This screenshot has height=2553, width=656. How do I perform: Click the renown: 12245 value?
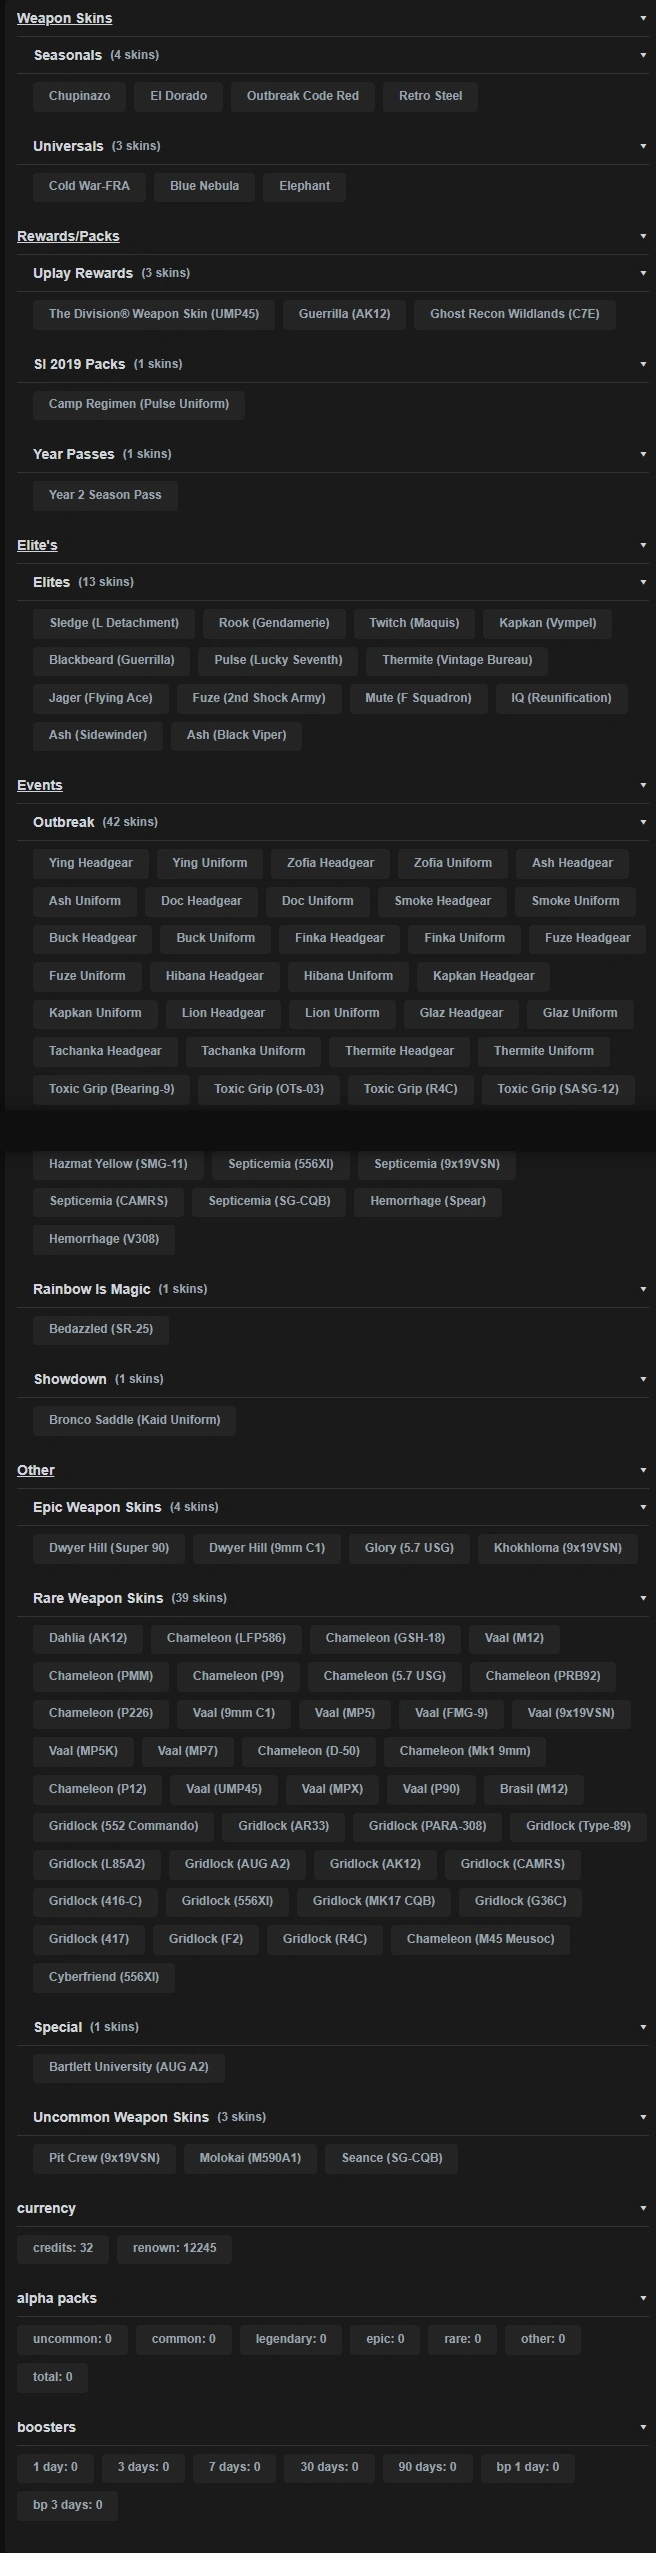tap(175, 2248)
